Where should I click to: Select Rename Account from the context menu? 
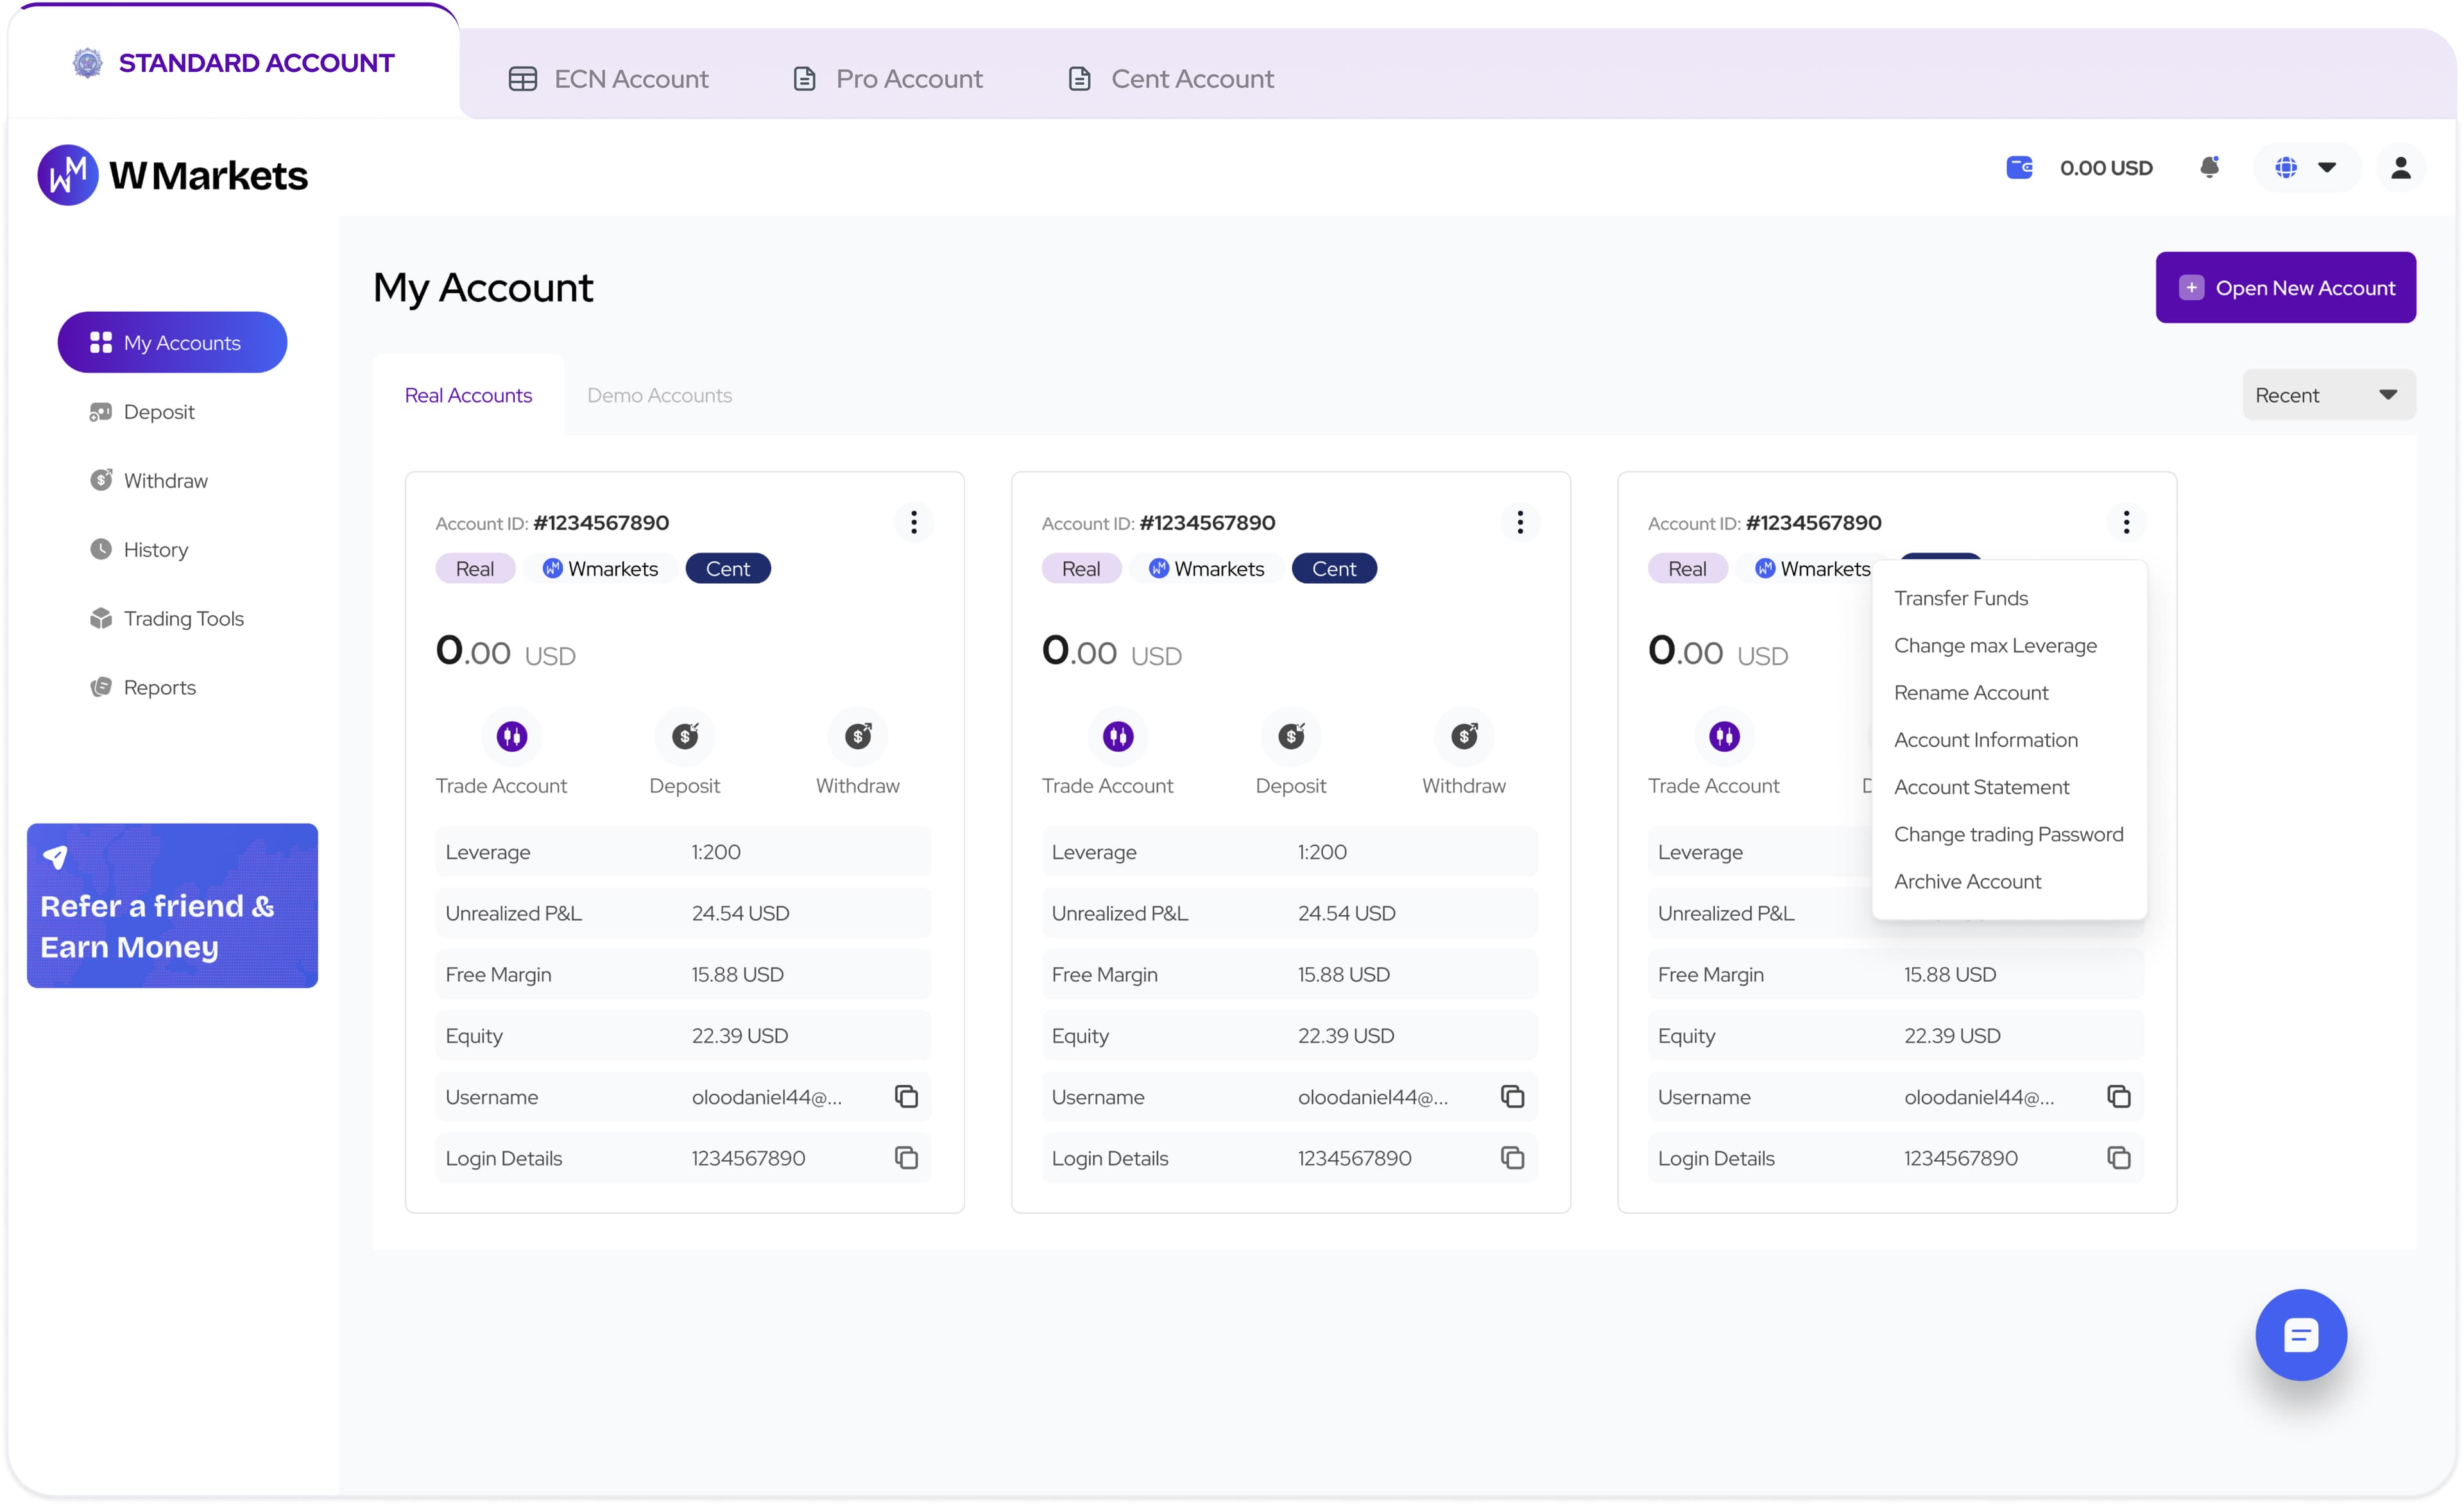(1970, 692)
